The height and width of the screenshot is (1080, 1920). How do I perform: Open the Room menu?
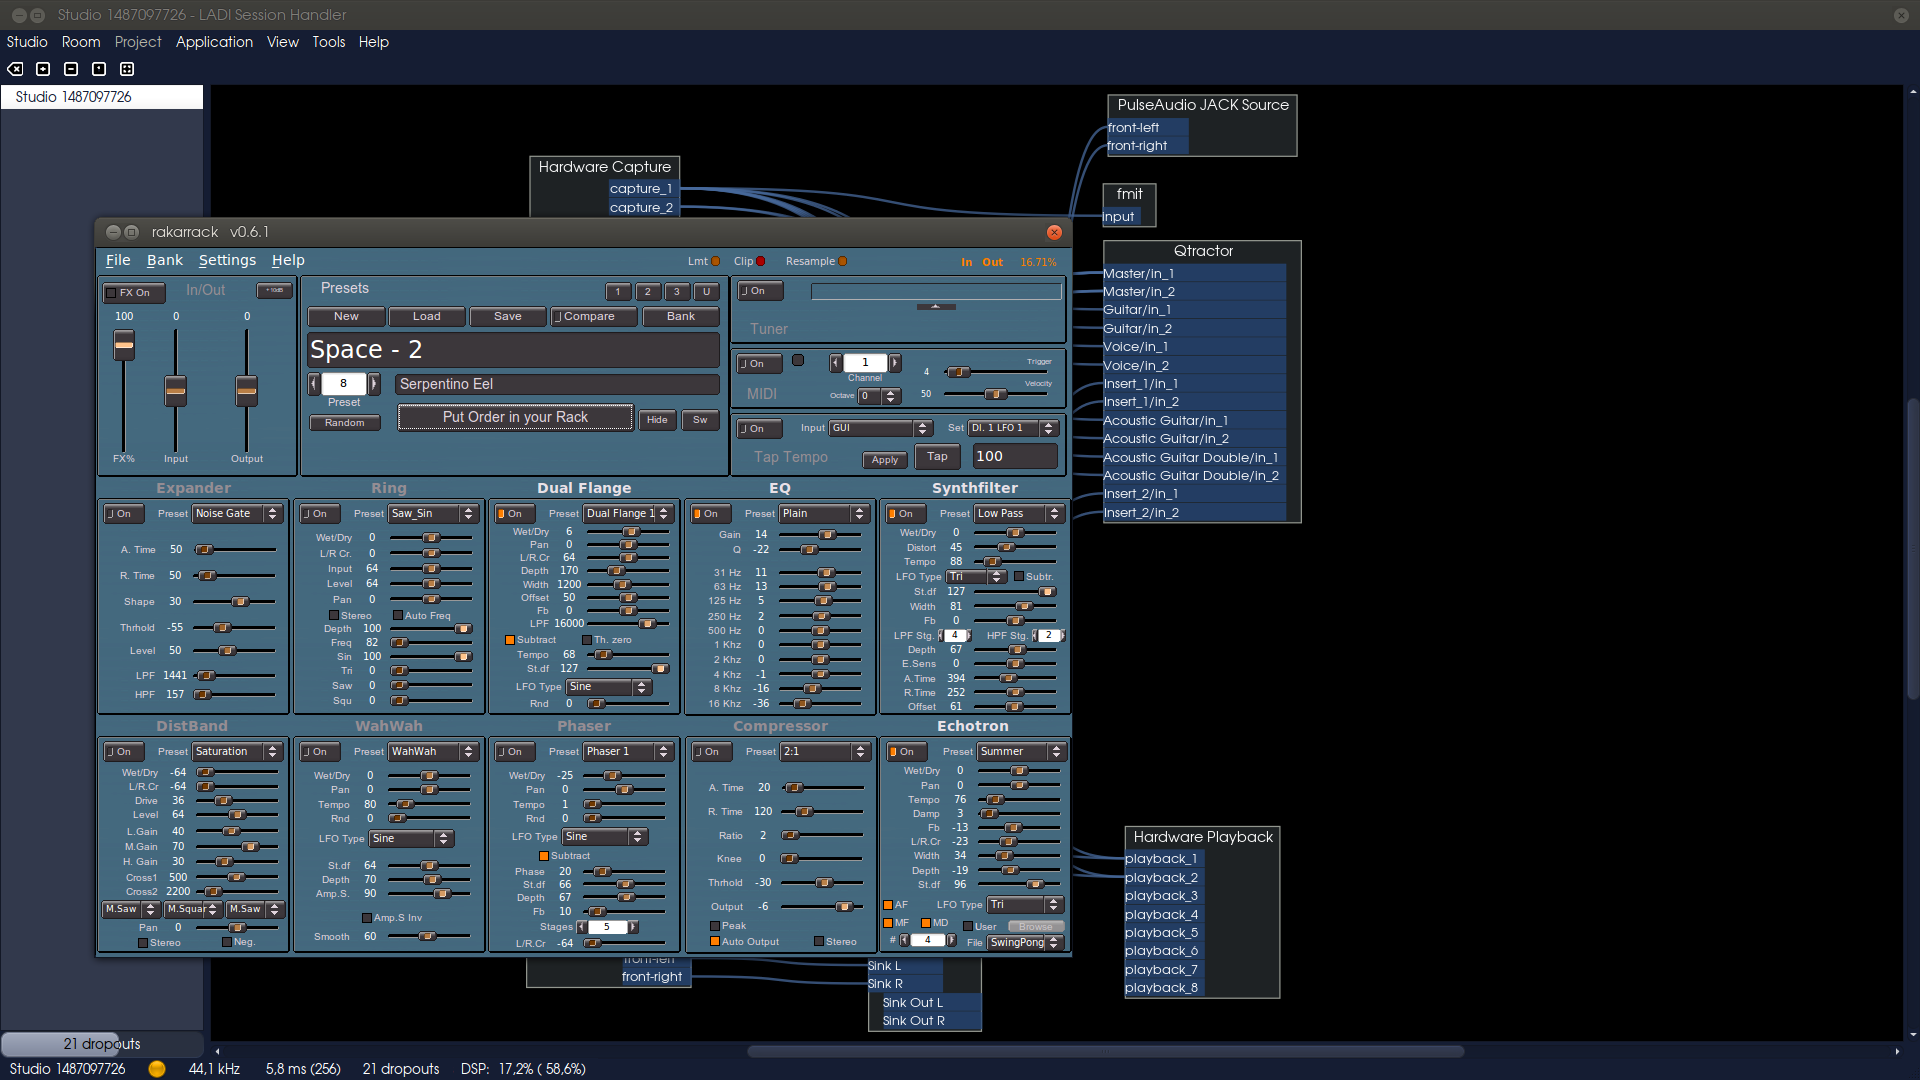pos(81,42)
